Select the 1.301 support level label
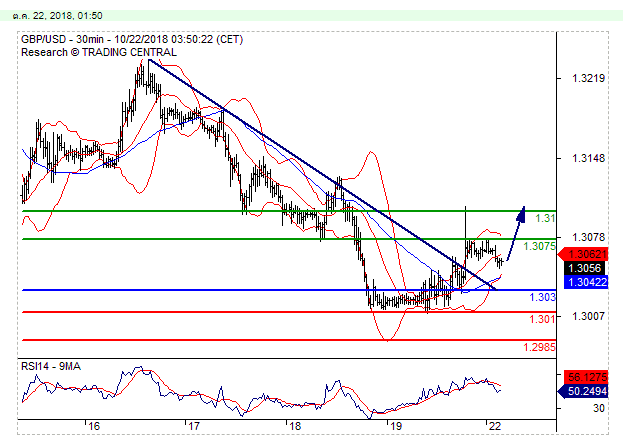 pos(542,319)
